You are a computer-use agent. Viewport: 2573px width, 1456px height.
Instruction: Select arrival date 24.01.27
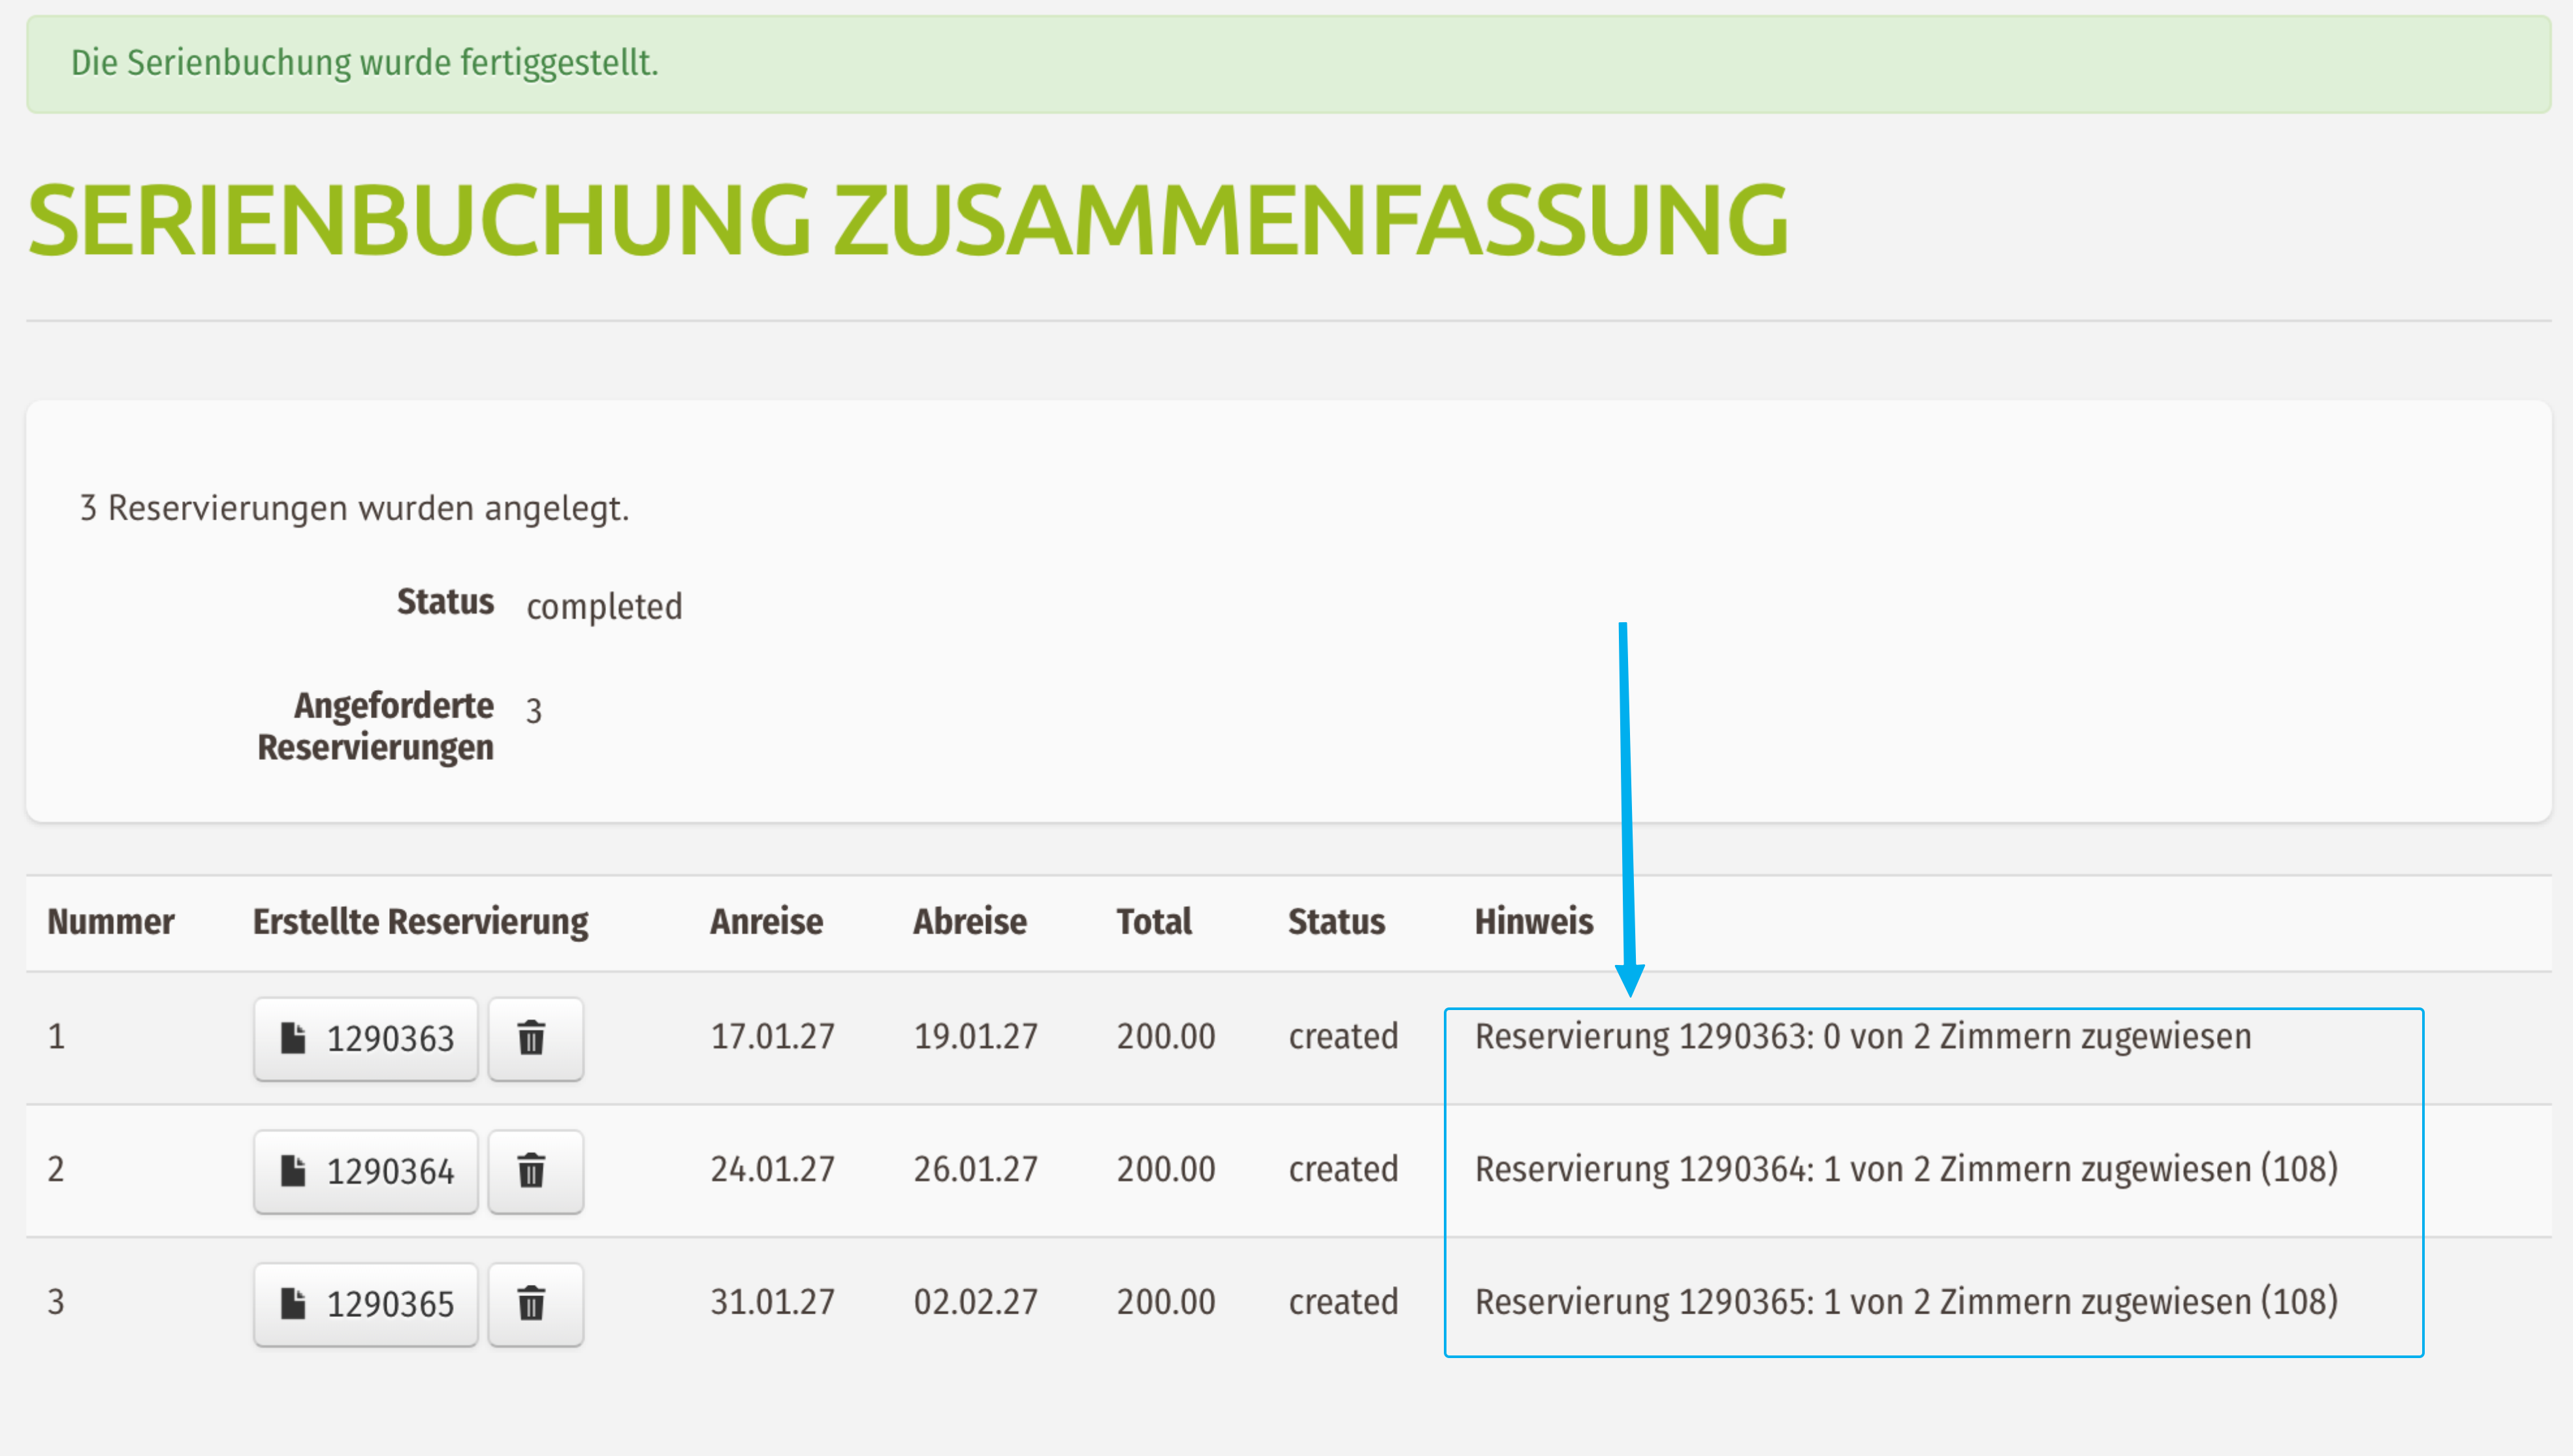pos(772,1169)
